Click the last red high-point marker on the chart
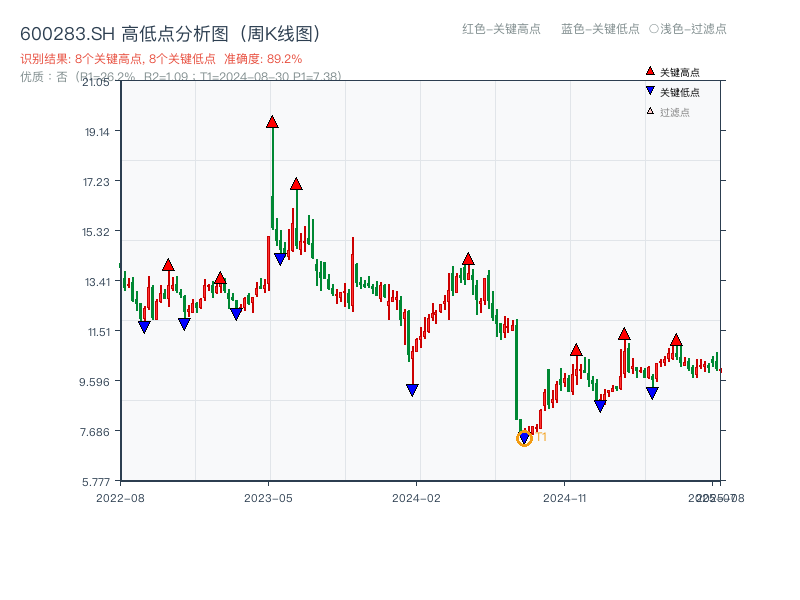Screen dimensions: 800x600 [676, 340]
